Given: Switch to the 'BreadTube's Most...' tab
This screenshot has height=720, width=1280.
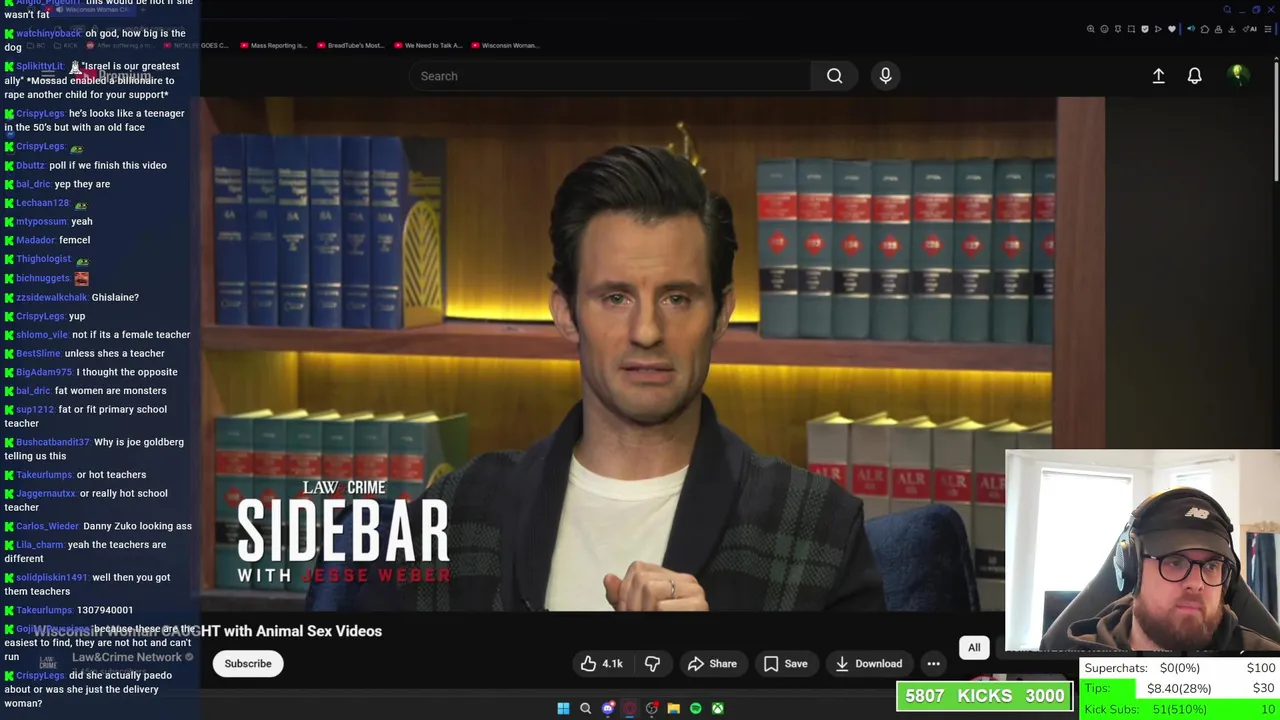Looking at the screenshot, I should pos(350,45).
